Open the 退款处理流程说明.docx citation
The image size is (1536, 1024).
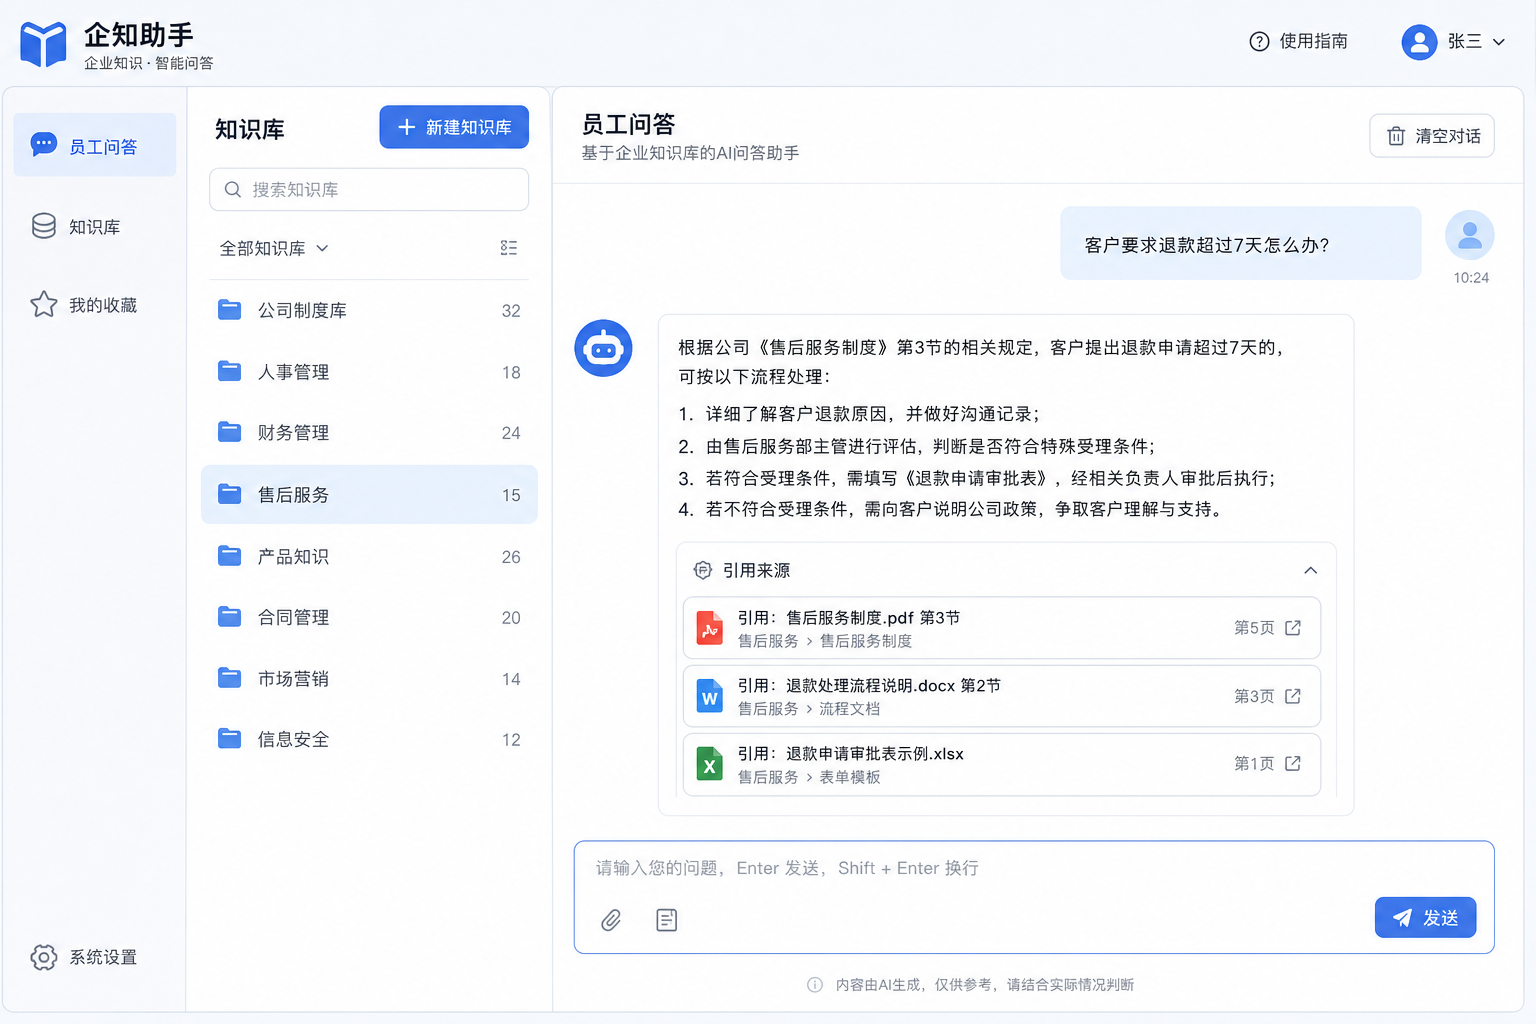(x=1002, y=696)
